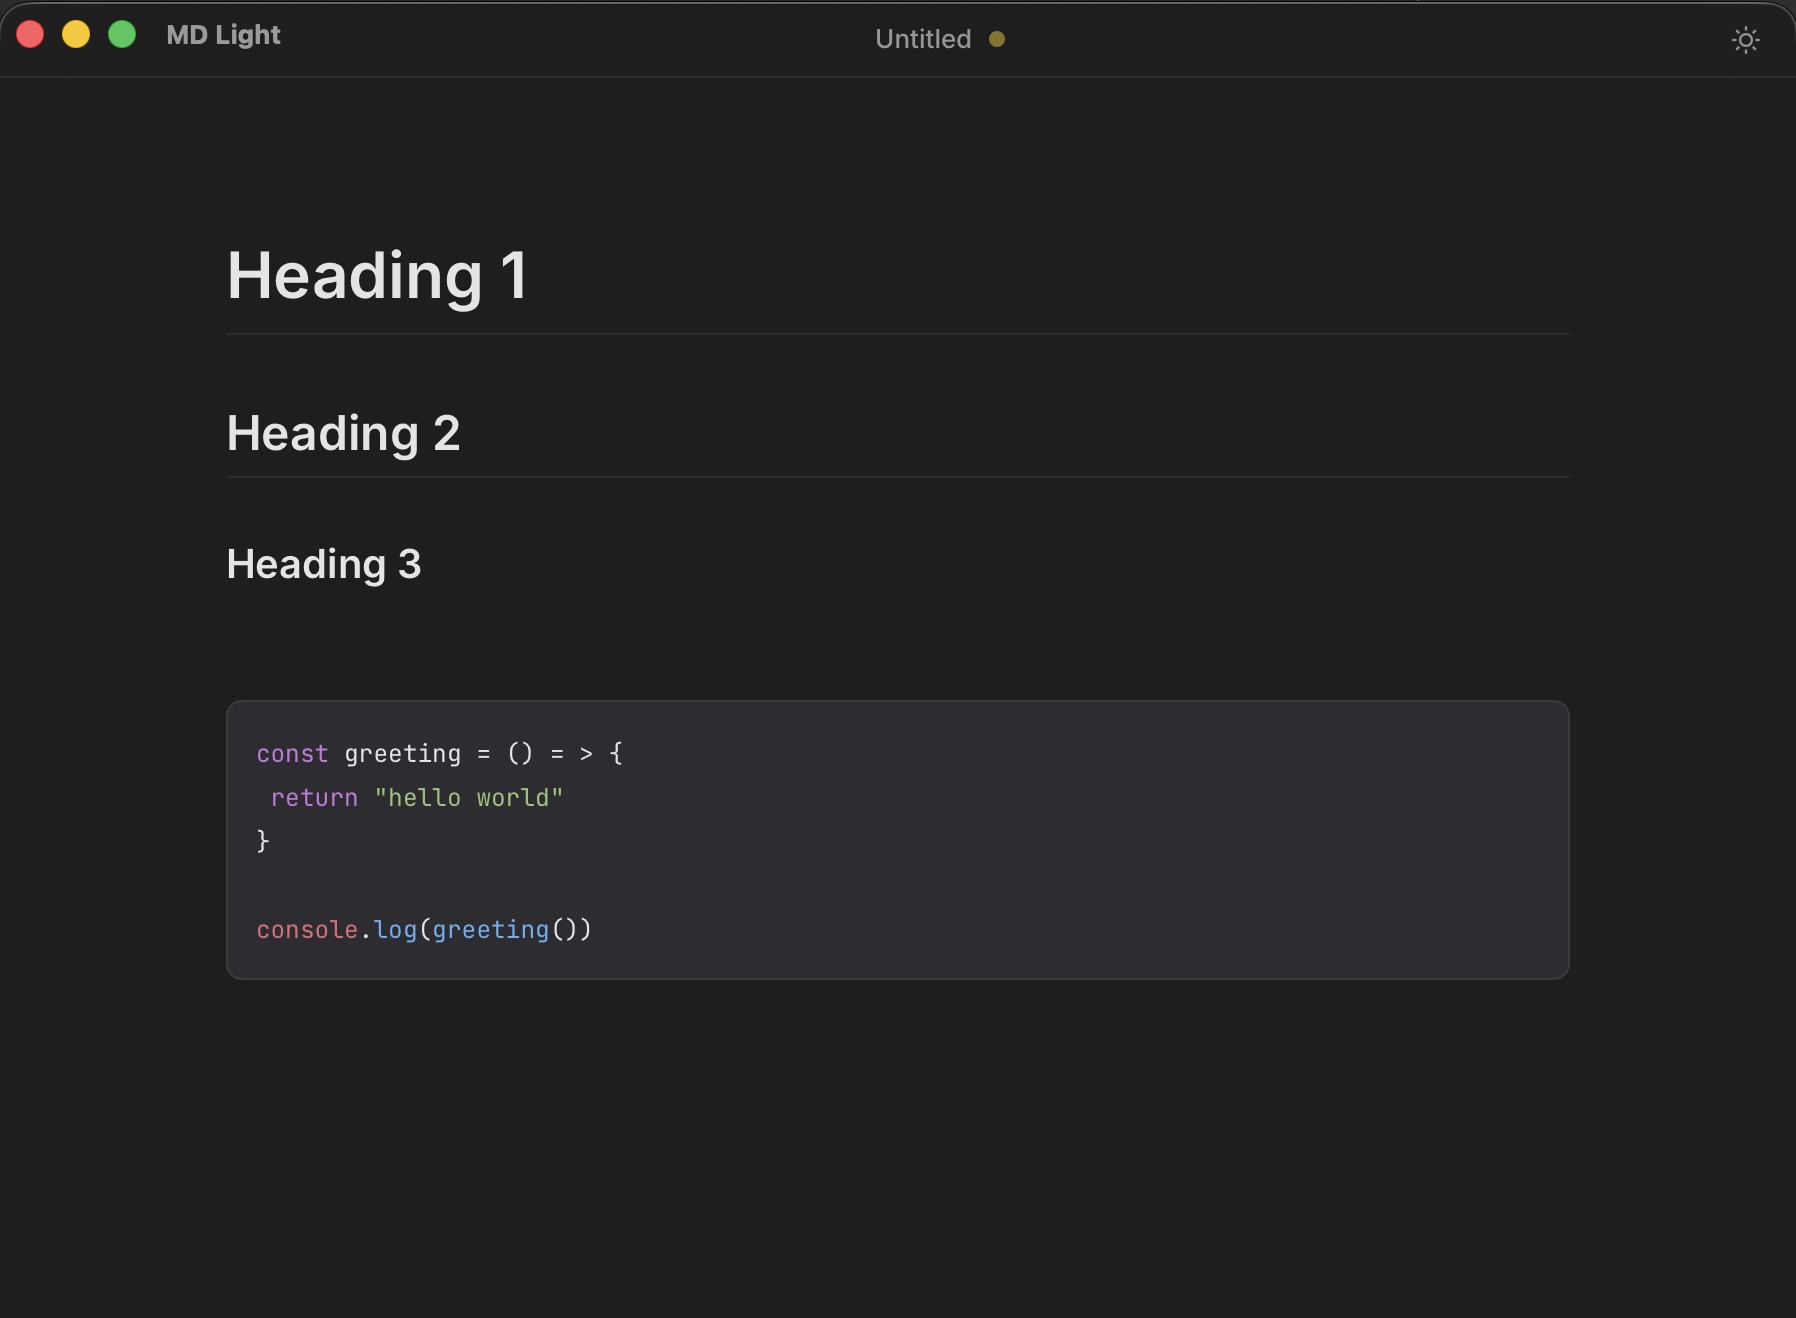Click the unsaved changes dot beside Untitled
The image size is (1796, 1318).
click(996, 39)
